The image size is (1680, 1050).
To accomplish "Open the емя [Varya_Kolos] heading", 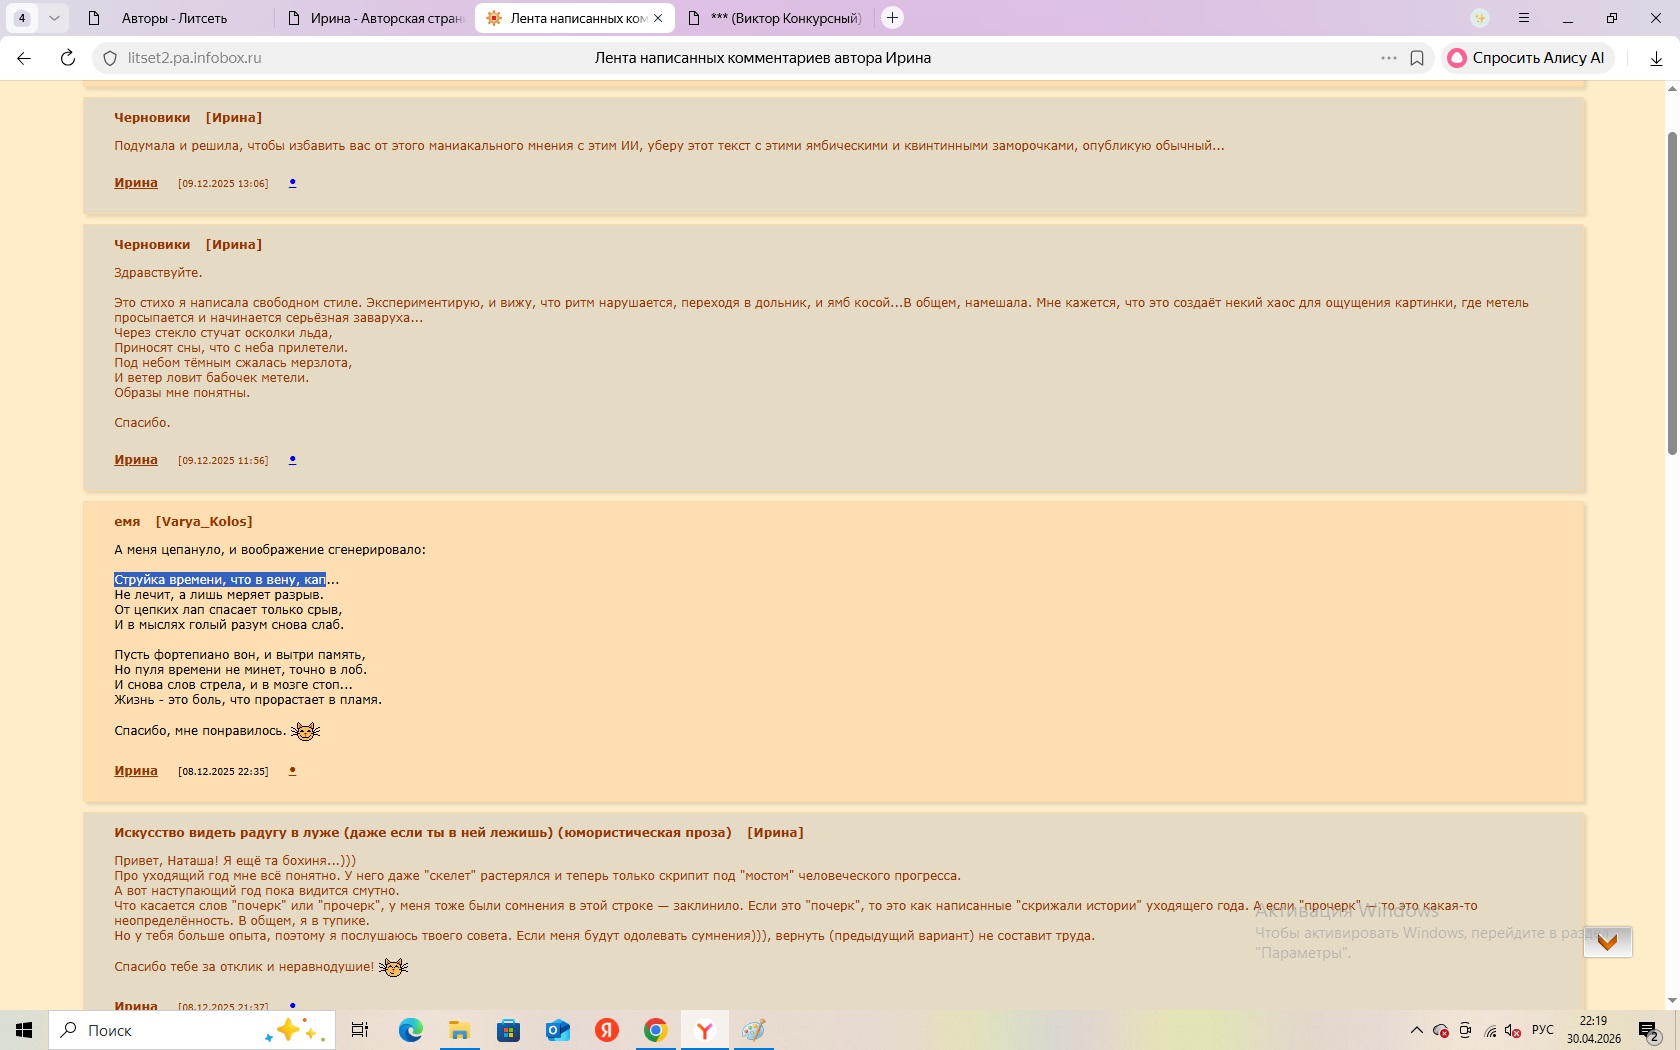I will [183, 521].
